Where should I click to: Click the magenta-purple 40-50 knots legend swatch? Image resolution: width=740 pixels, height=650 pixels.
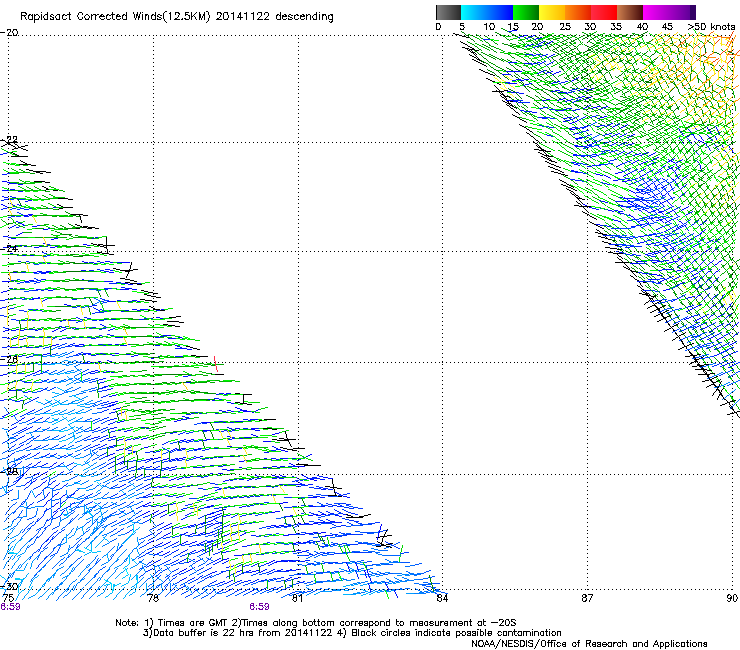[669, 12]
